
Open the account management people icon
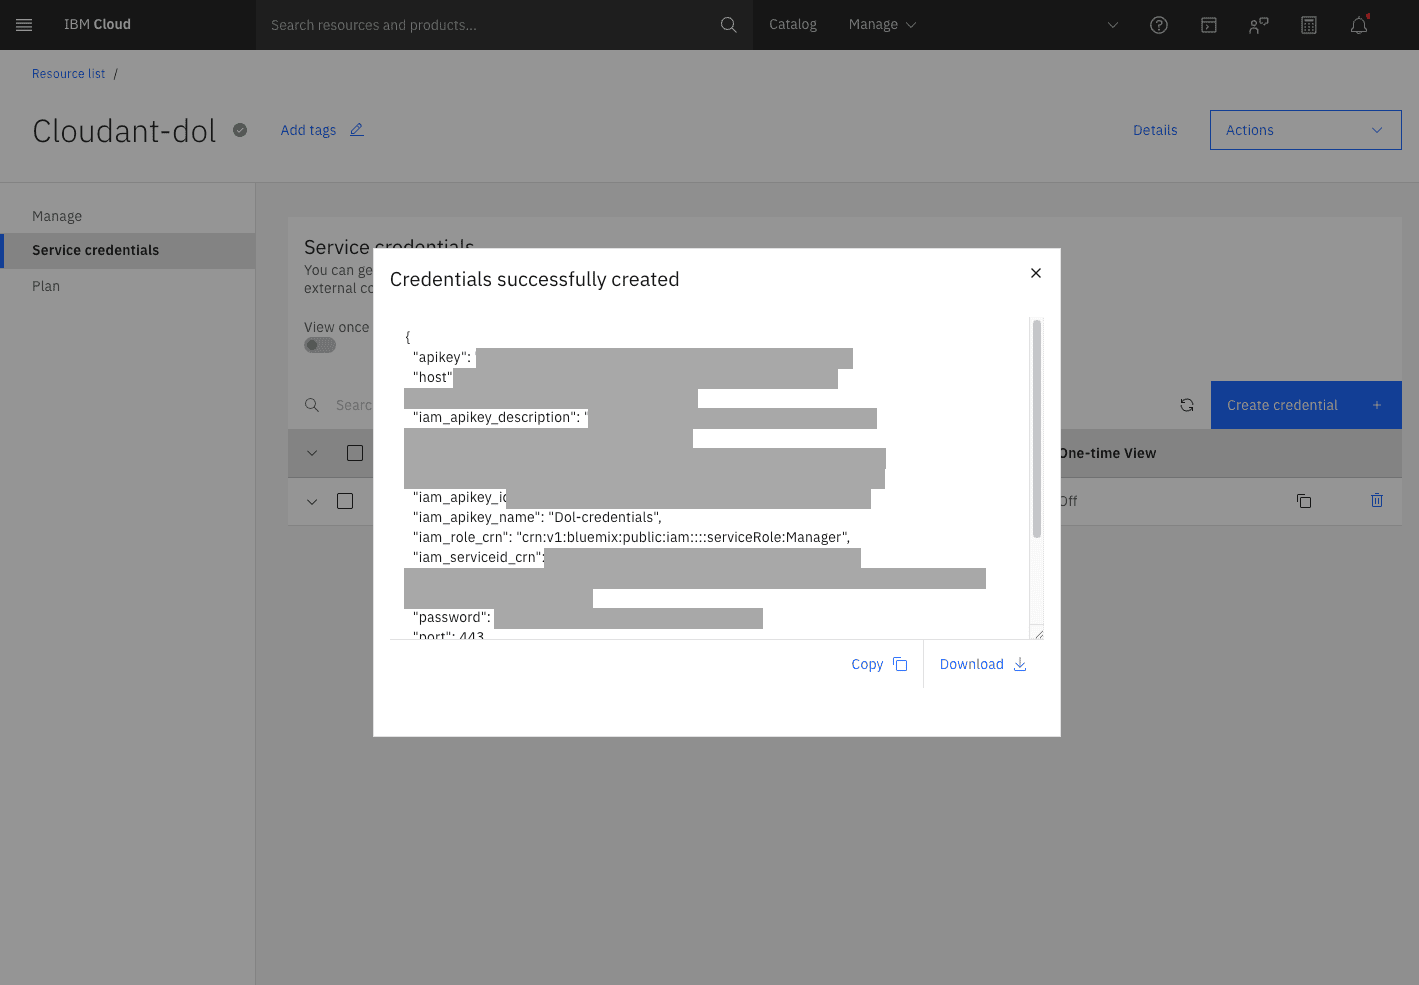pos(1259,25)
